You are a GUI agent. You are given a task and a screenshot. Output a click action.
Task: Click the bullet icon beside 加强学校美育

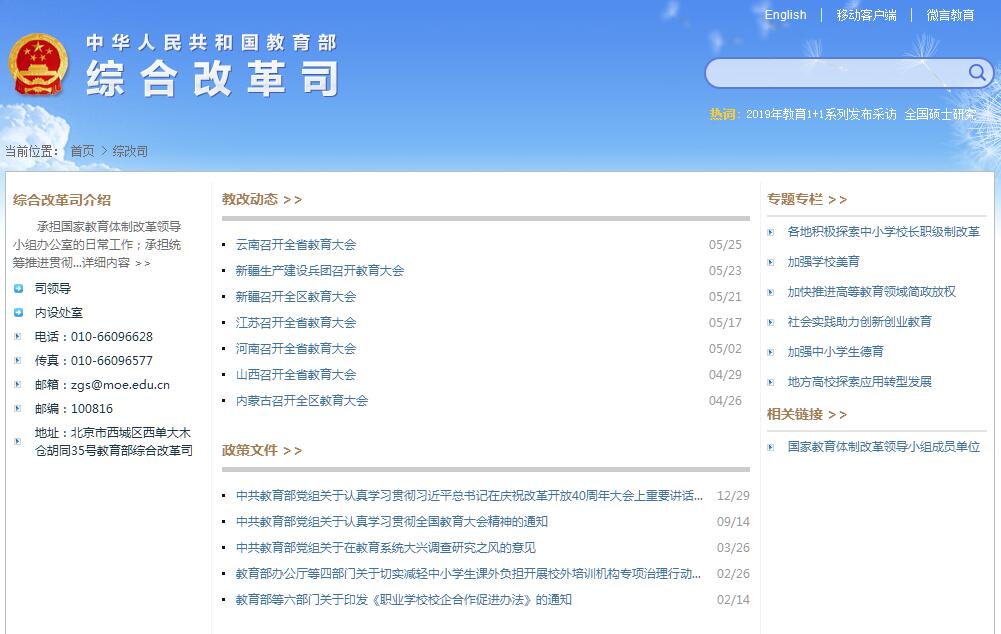(770, 262)
